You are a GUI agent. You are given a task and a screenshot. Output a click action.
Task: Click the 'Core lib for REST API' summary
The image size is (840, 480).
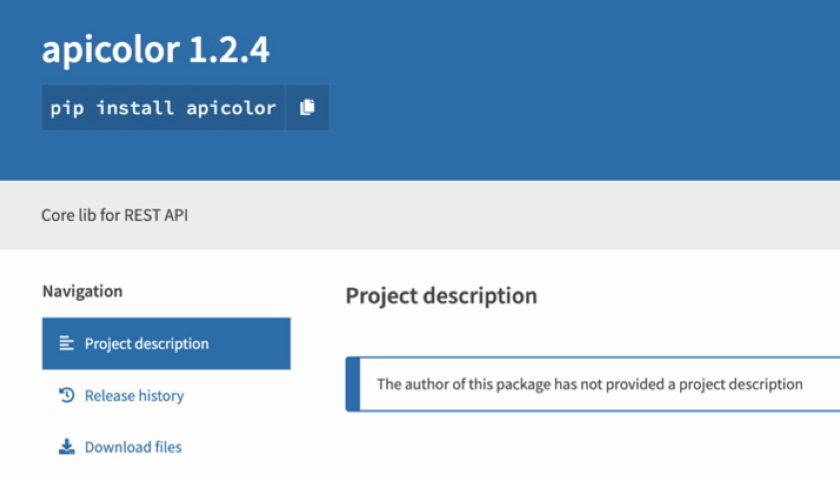click(x=115, y=215)
